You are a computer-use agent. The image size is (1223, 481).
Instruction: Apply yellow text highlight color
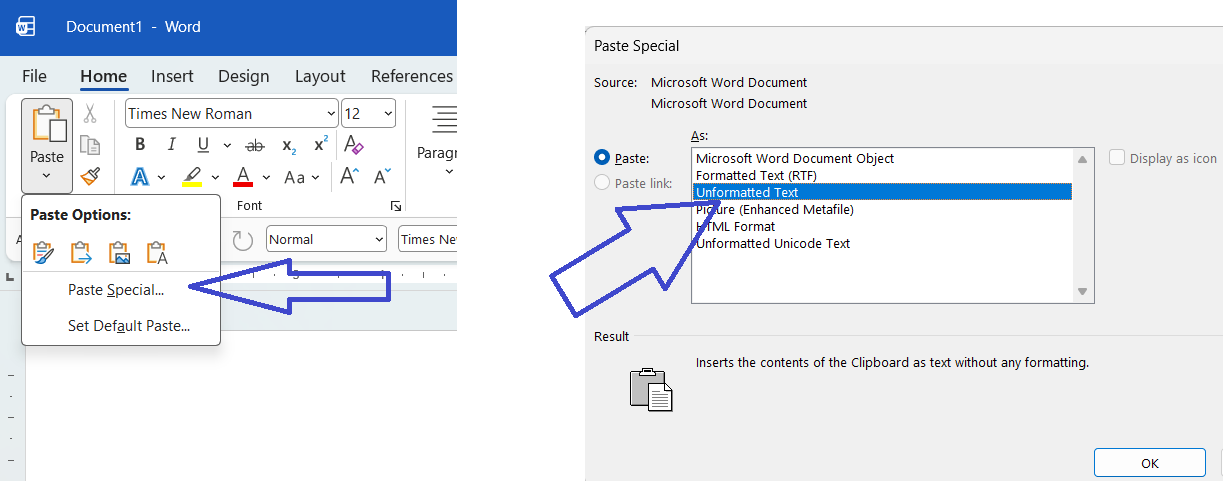click(x=191, y=177)
